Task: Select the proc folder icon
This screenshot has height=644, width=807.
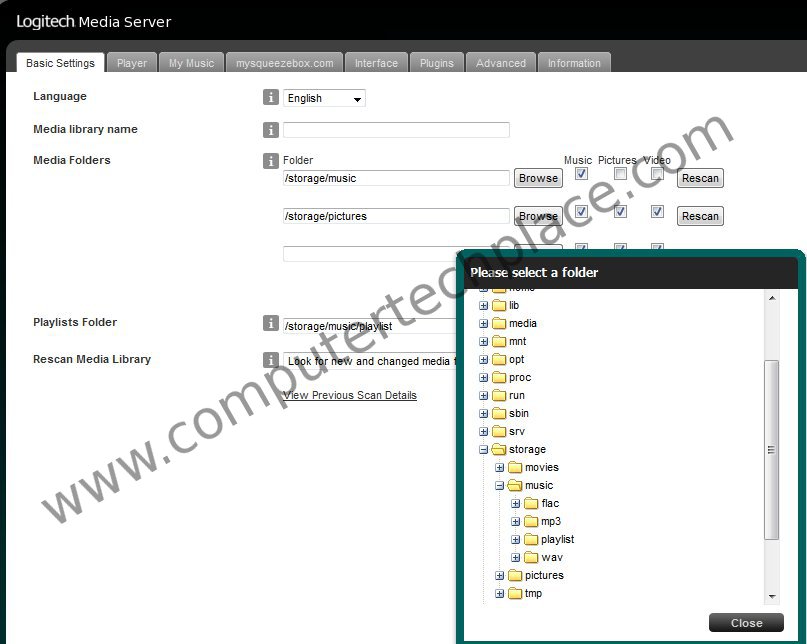Action: pos(499,377)
